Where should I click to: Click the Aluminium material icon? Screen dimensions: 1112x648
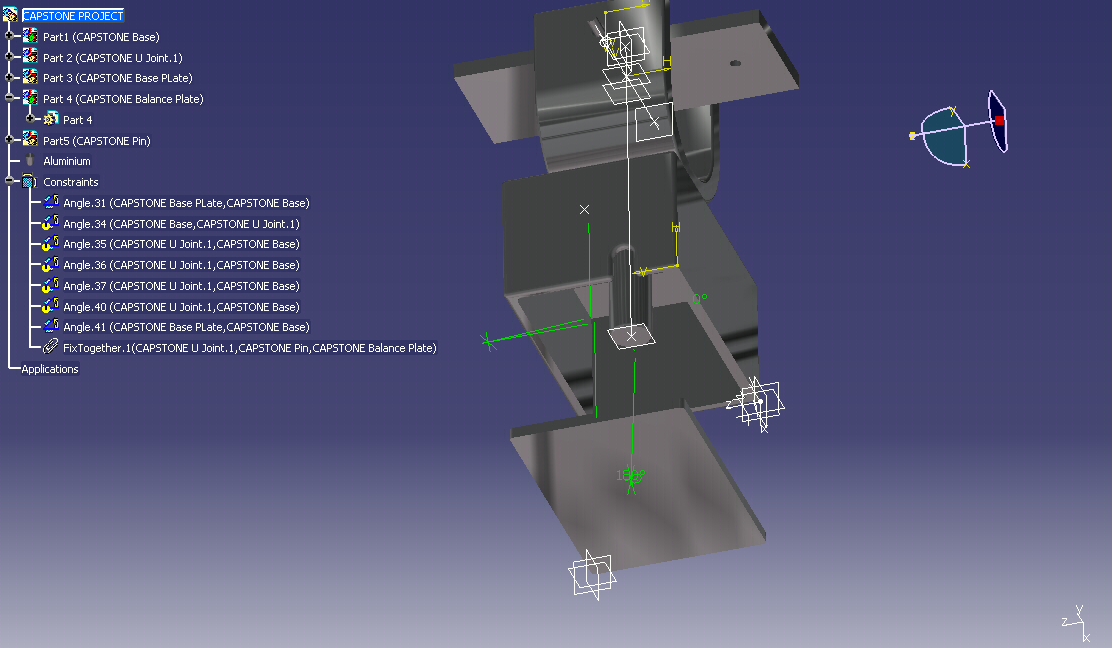(30, 161)
